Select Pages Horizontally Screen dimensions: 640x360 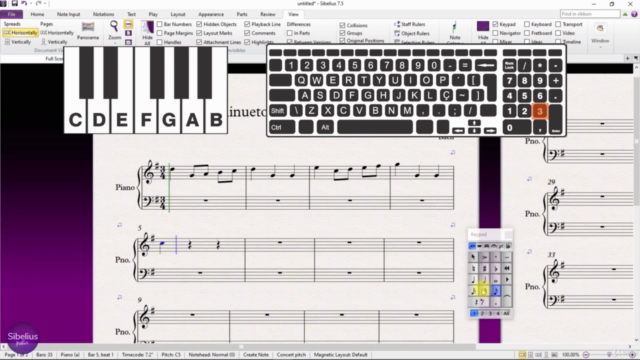pos(57,33)
